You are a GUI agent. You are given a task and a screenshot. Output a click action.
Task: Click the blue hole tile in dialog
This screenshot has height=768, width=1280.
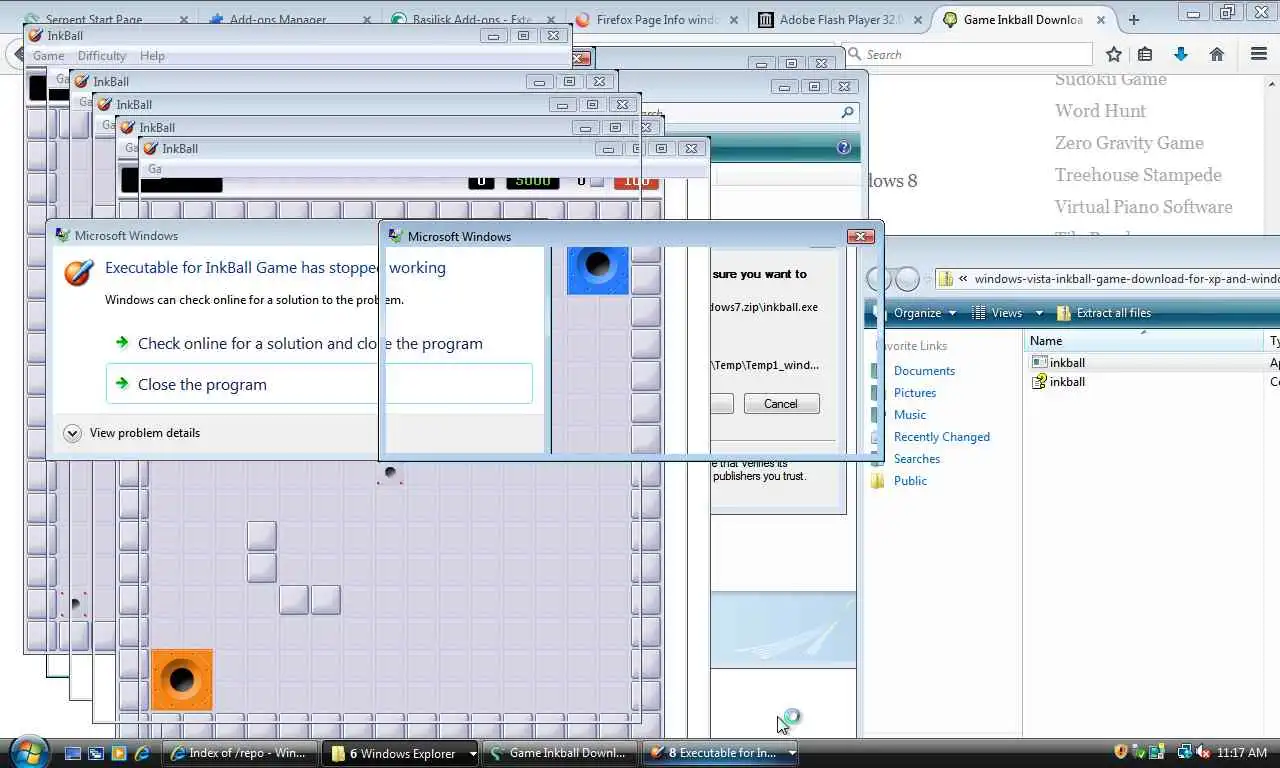pos(598,270)
